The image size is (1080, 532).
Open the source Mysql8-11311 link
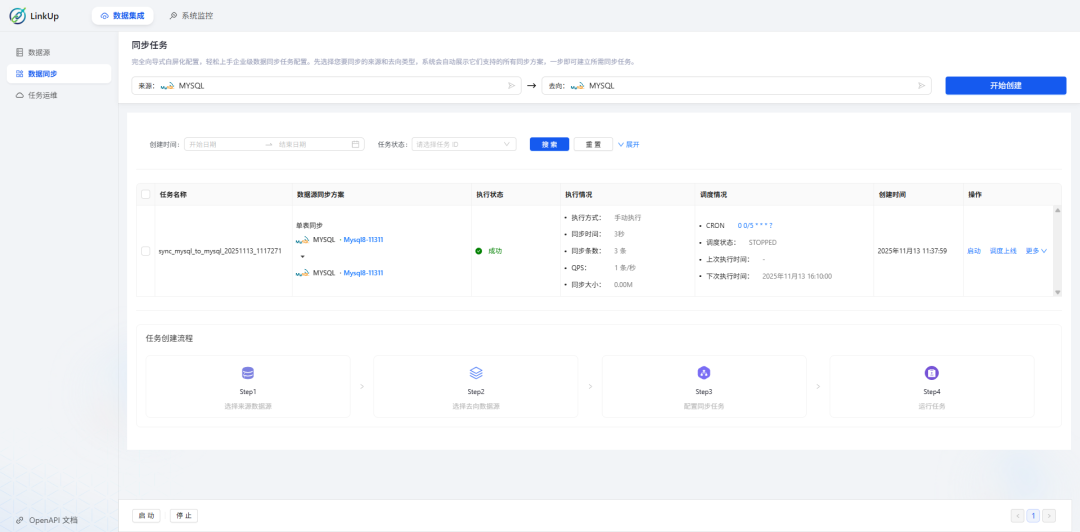pyautogui.click(x=363, y=240)
